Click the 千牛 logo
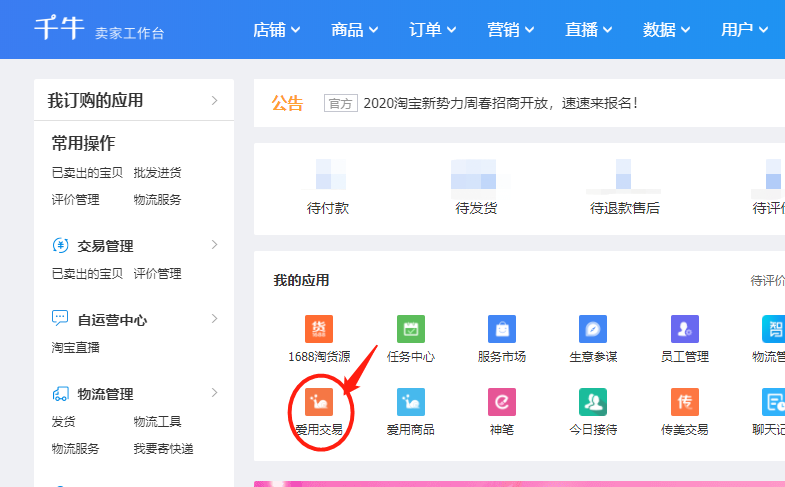 click(x=59, y=28)
